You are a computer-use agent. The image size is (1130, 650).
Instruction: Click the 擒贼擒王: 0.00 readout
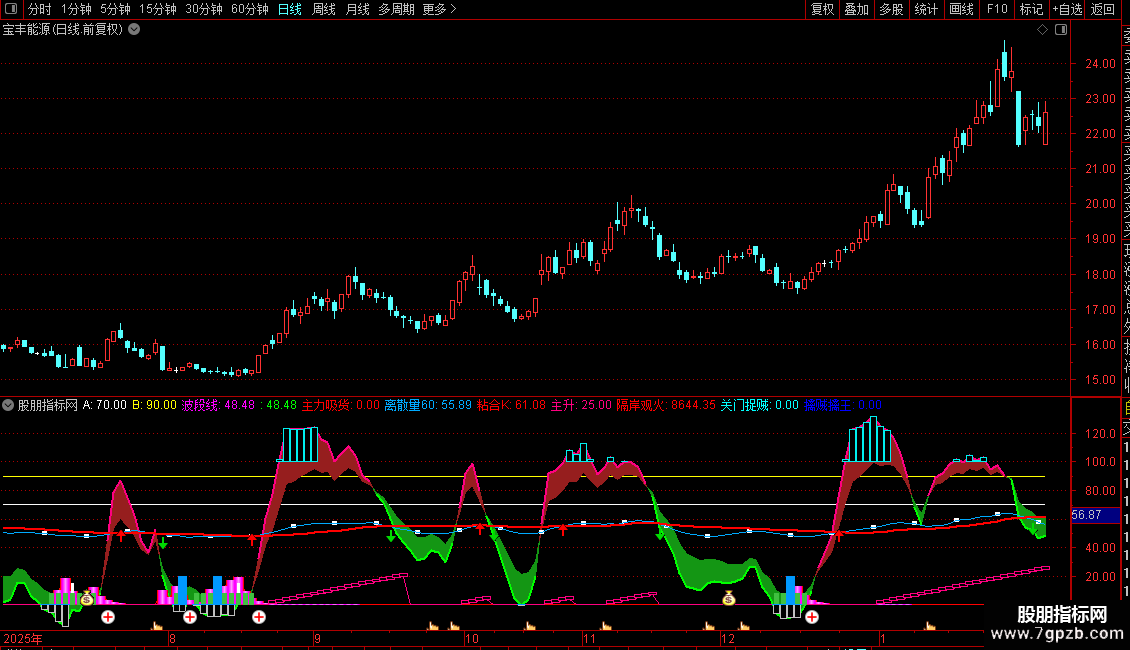tap(842, 405)
